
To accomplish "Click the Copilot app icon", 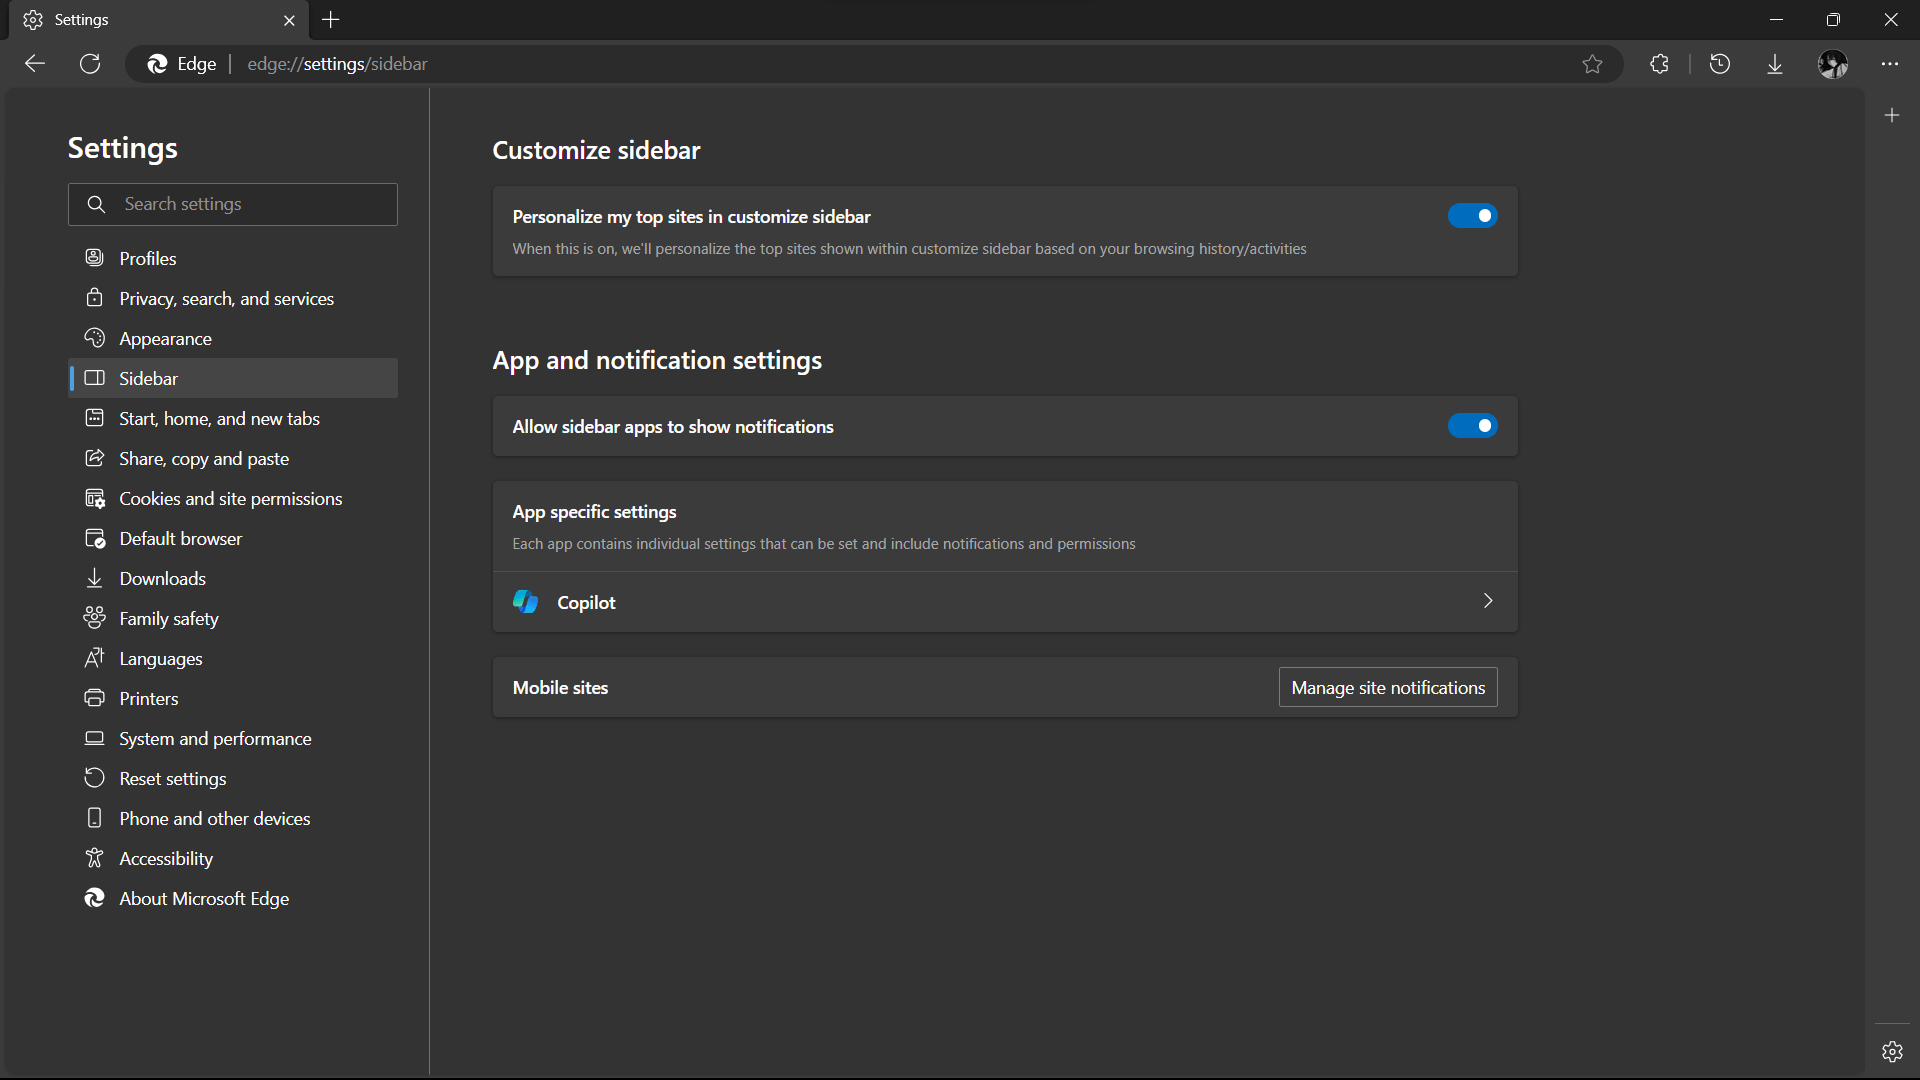I will (x=526, y=601).
